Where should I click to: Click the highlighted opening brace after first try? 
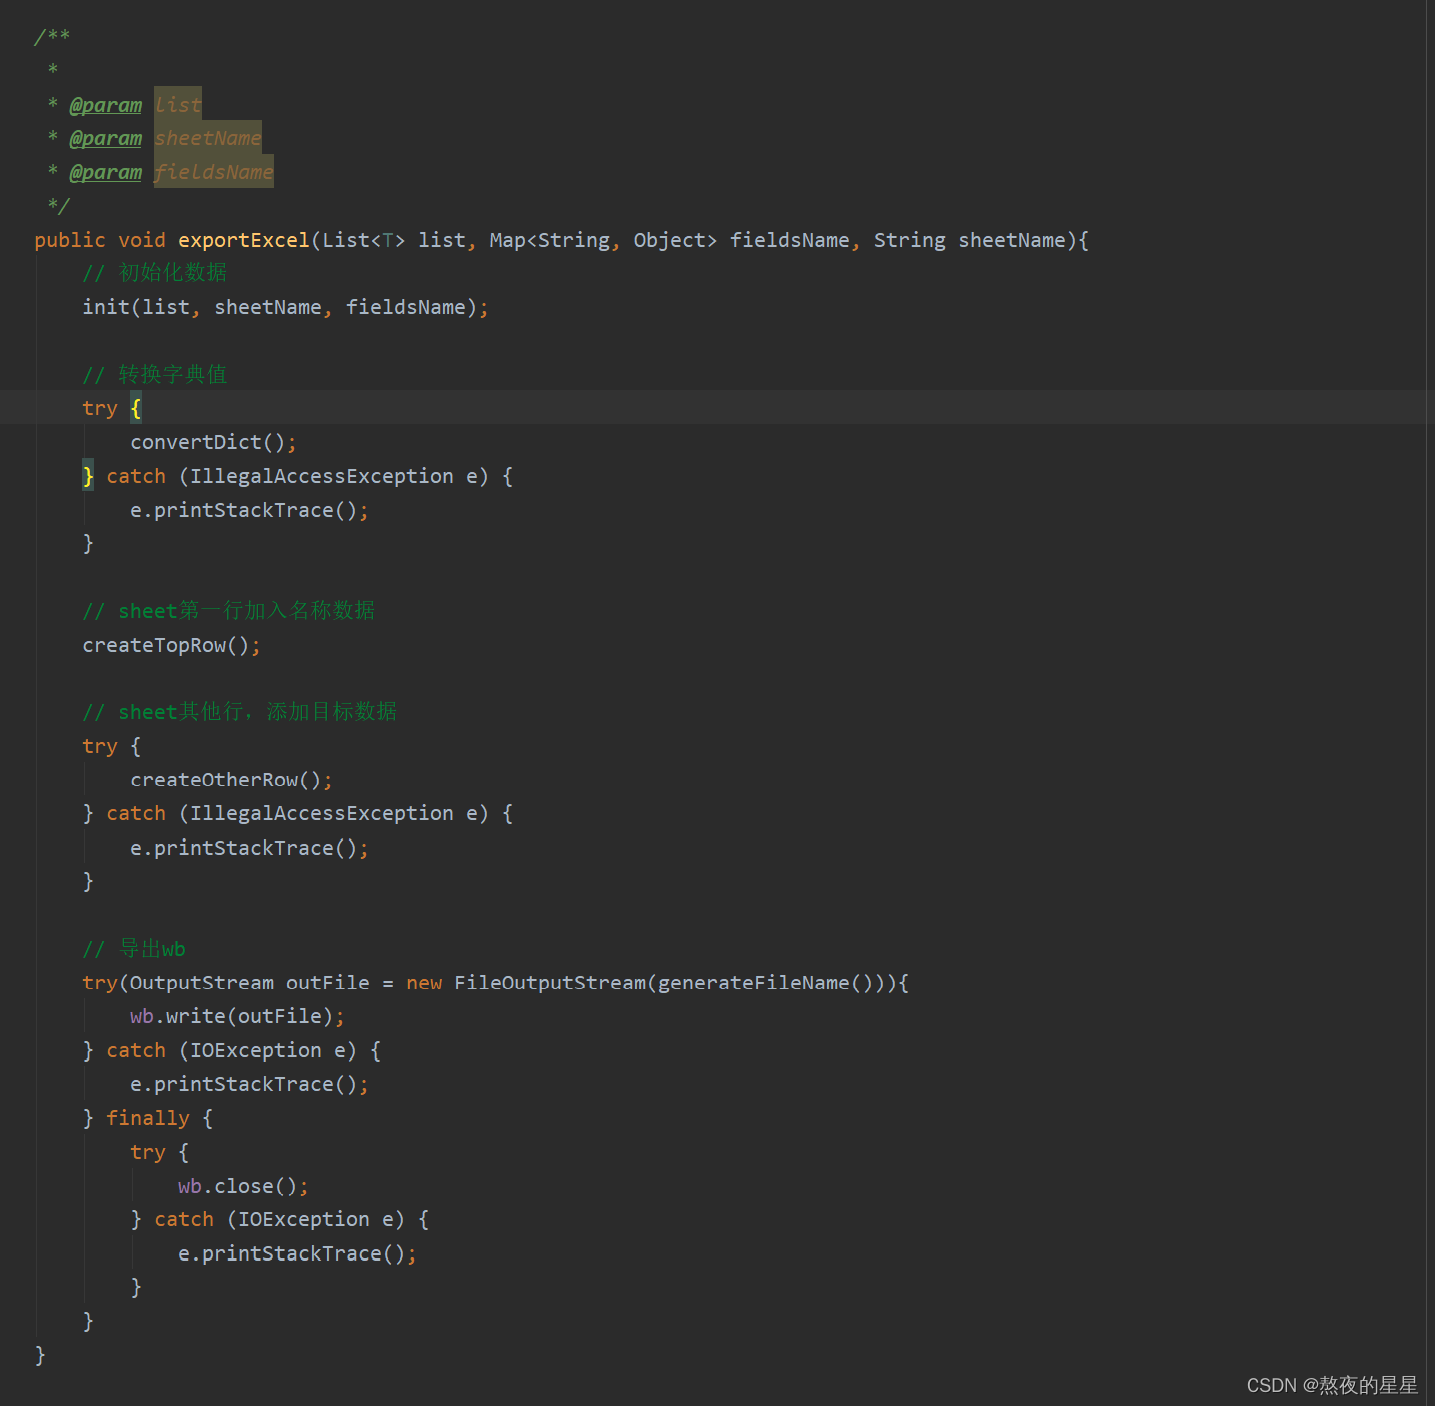click(136, 408)
